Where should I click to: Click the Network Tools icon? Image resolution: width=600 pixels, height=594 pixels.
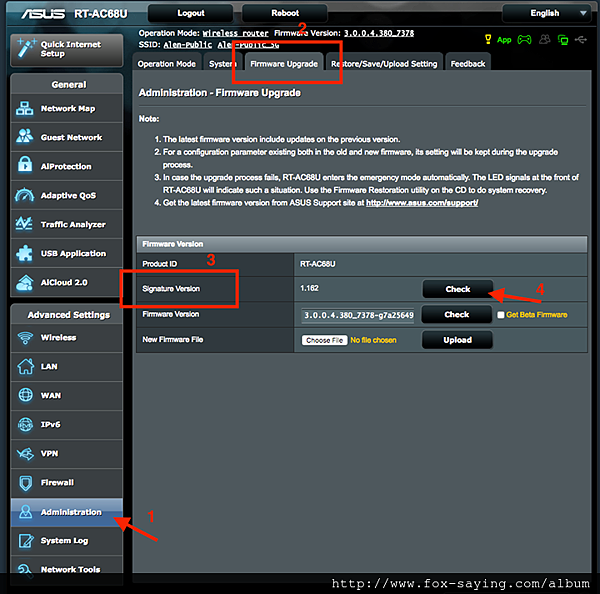[x=25, y=570]
